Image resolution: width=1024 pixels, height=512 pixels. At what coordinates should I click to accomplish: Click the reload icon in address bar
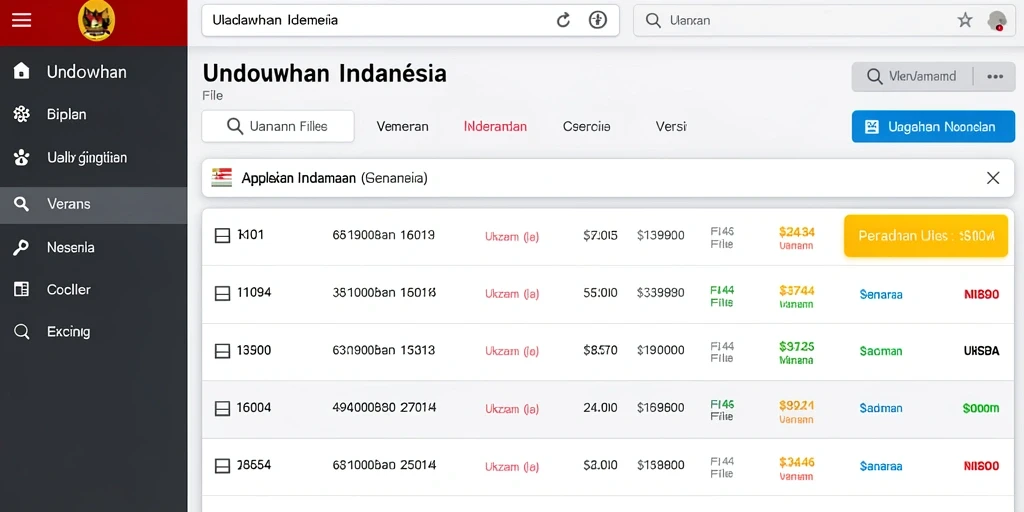[564, 20]
